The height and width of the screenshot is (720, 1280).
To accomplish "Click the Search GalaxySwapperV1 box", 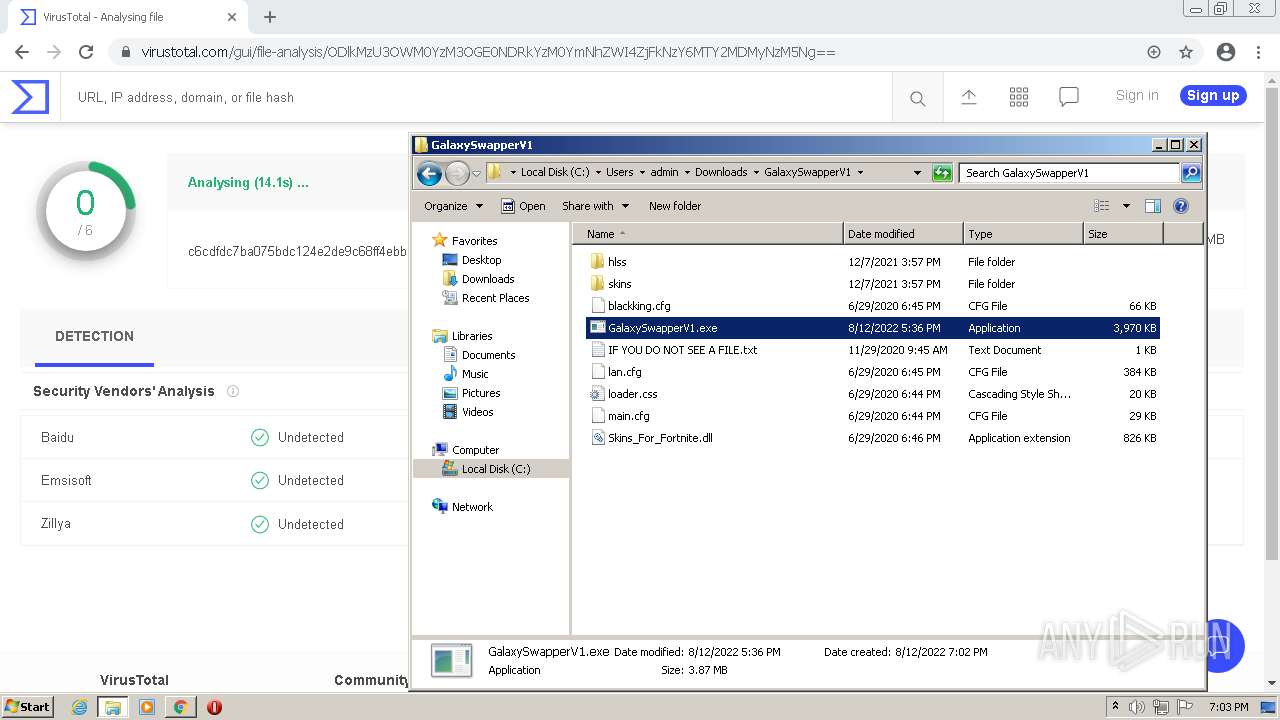I will (x=1070, y=173).
